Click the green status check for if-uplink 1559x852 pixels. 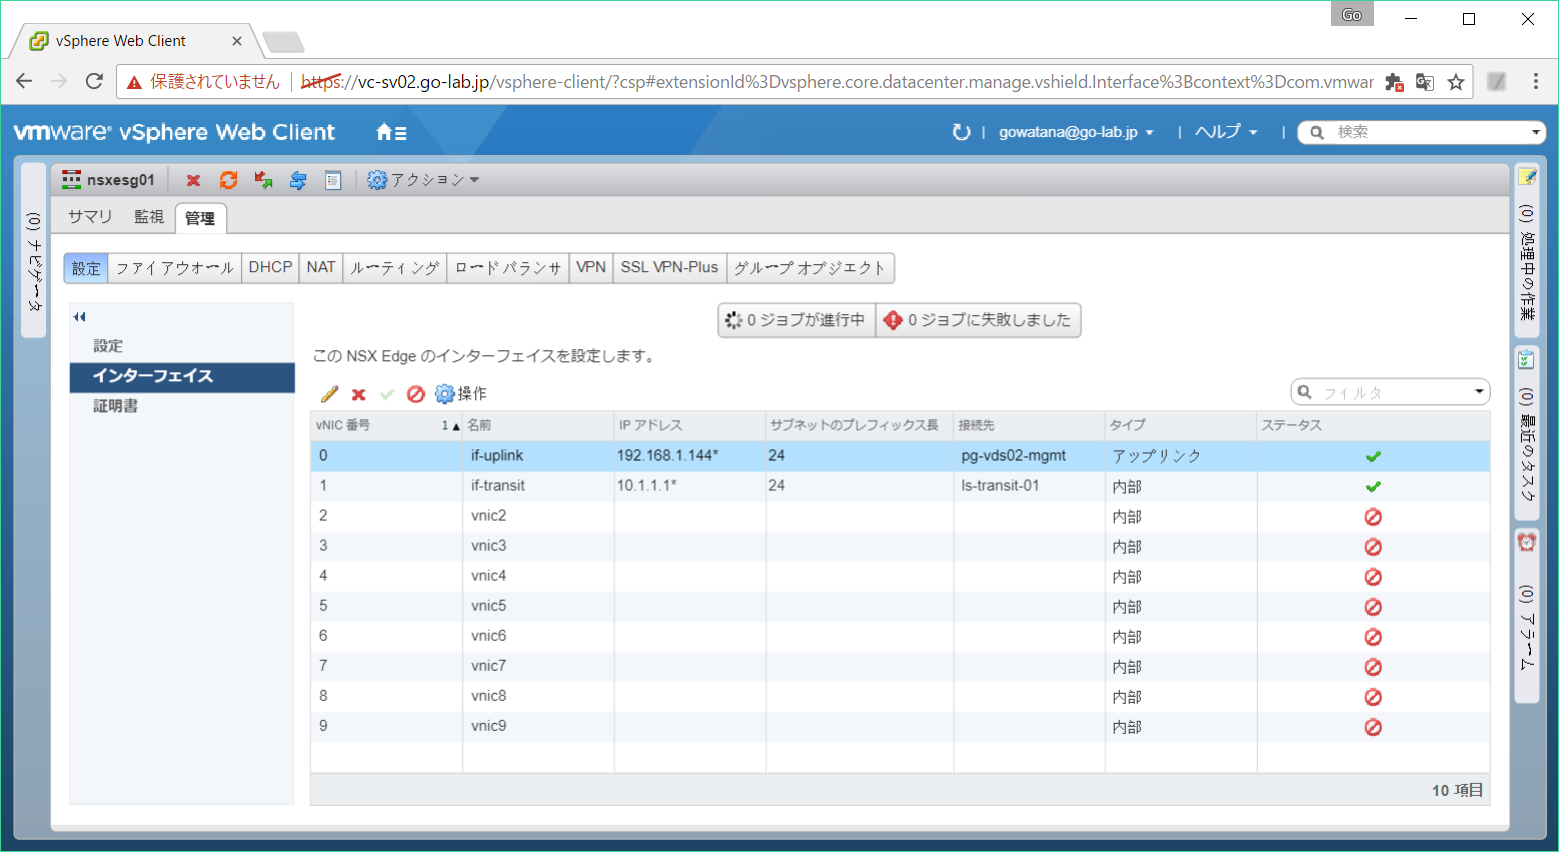tap(1373, 456)
